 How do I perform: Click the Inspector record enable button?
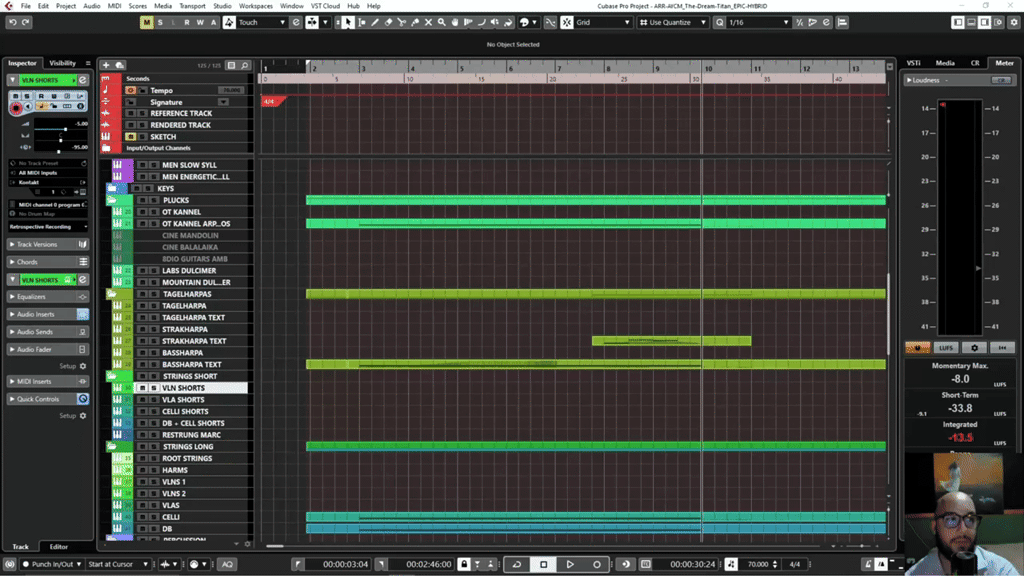click(16, 108)
